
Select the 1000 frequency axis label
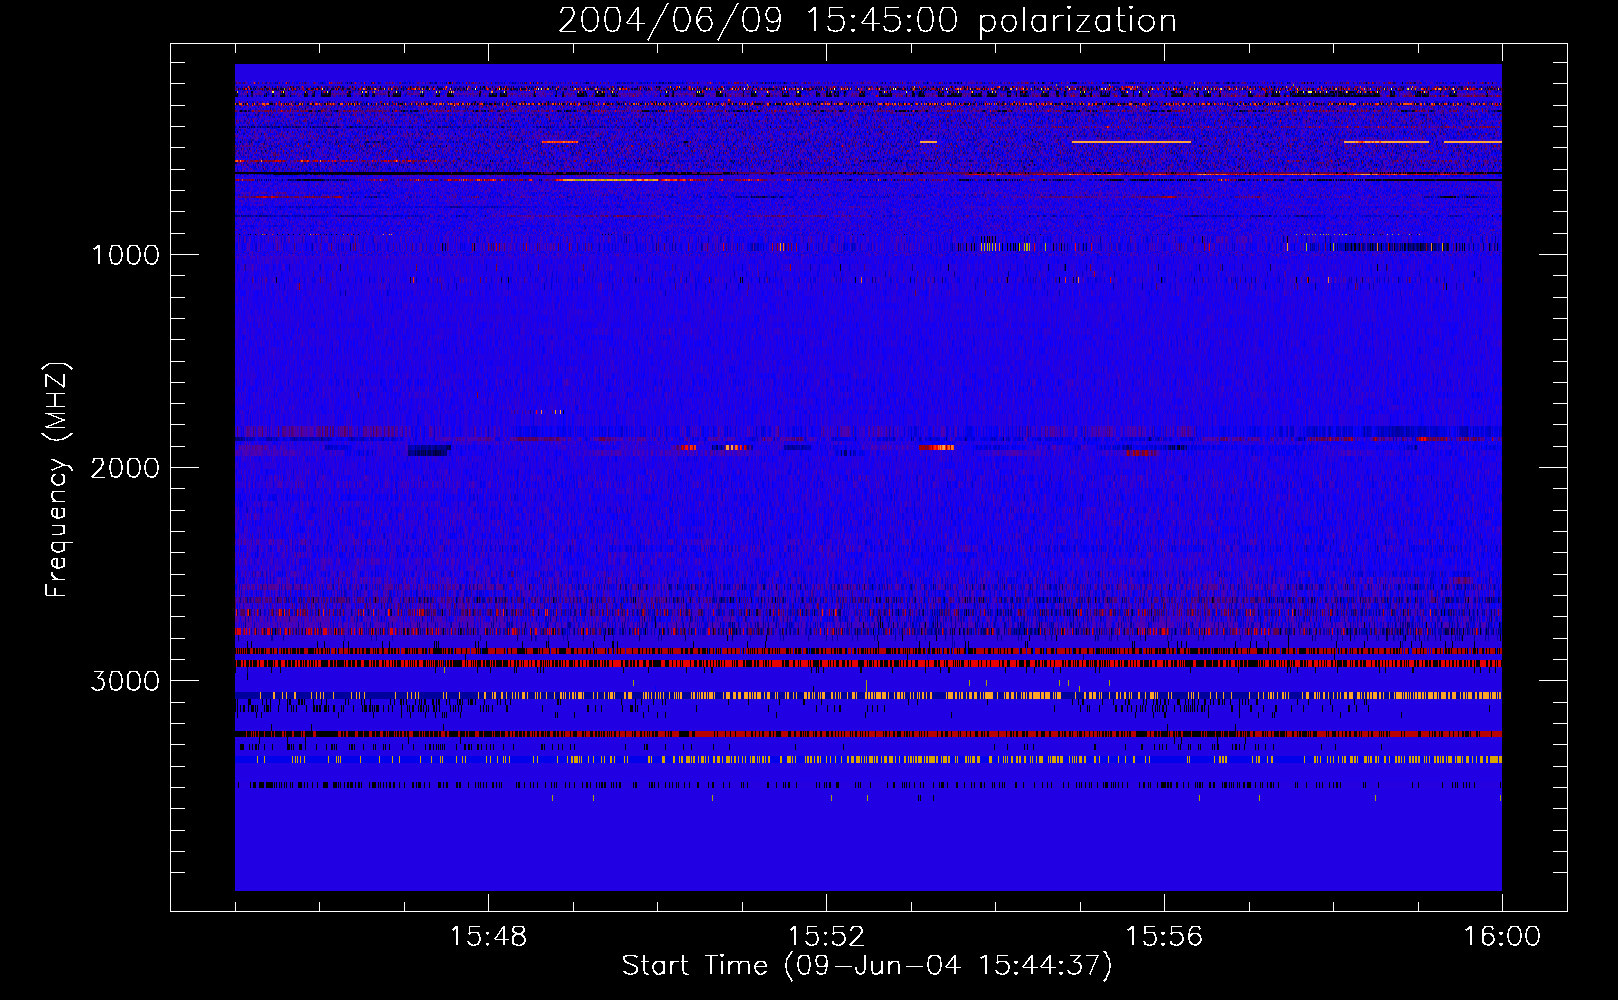pyautogui.click(x=125, y=255)
